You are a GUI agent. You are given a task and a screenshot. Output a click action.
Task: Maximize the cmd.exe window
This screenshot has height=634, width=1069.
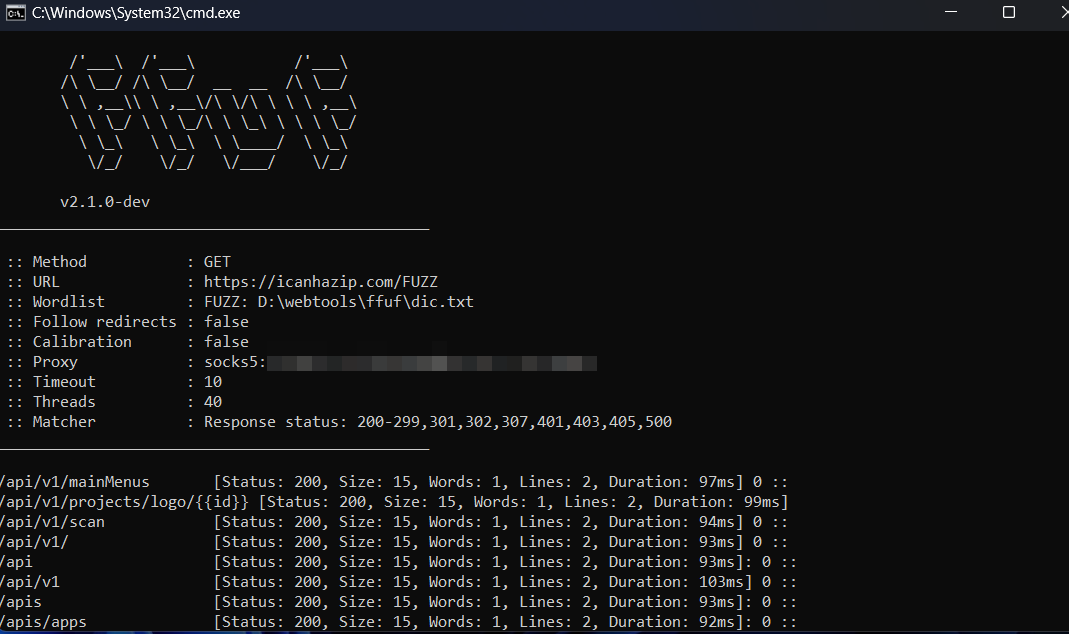coord(1008,12)
